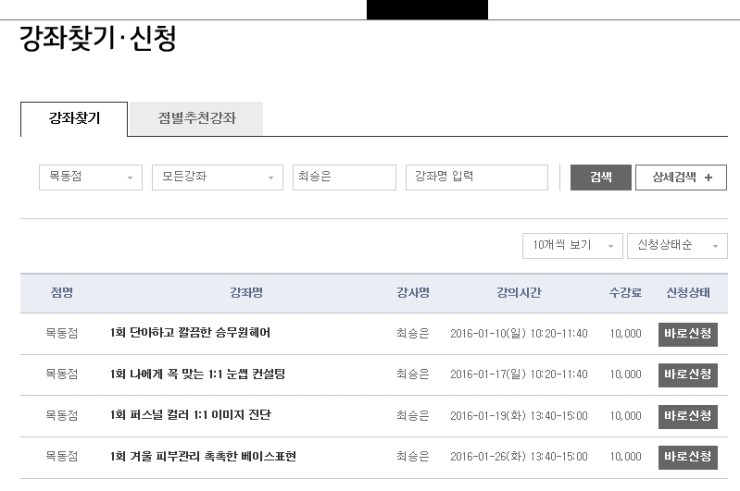This screenshot has width=740, height=491.
Task: Click the 강좌명 column header
Action: (x=246, y=293)
